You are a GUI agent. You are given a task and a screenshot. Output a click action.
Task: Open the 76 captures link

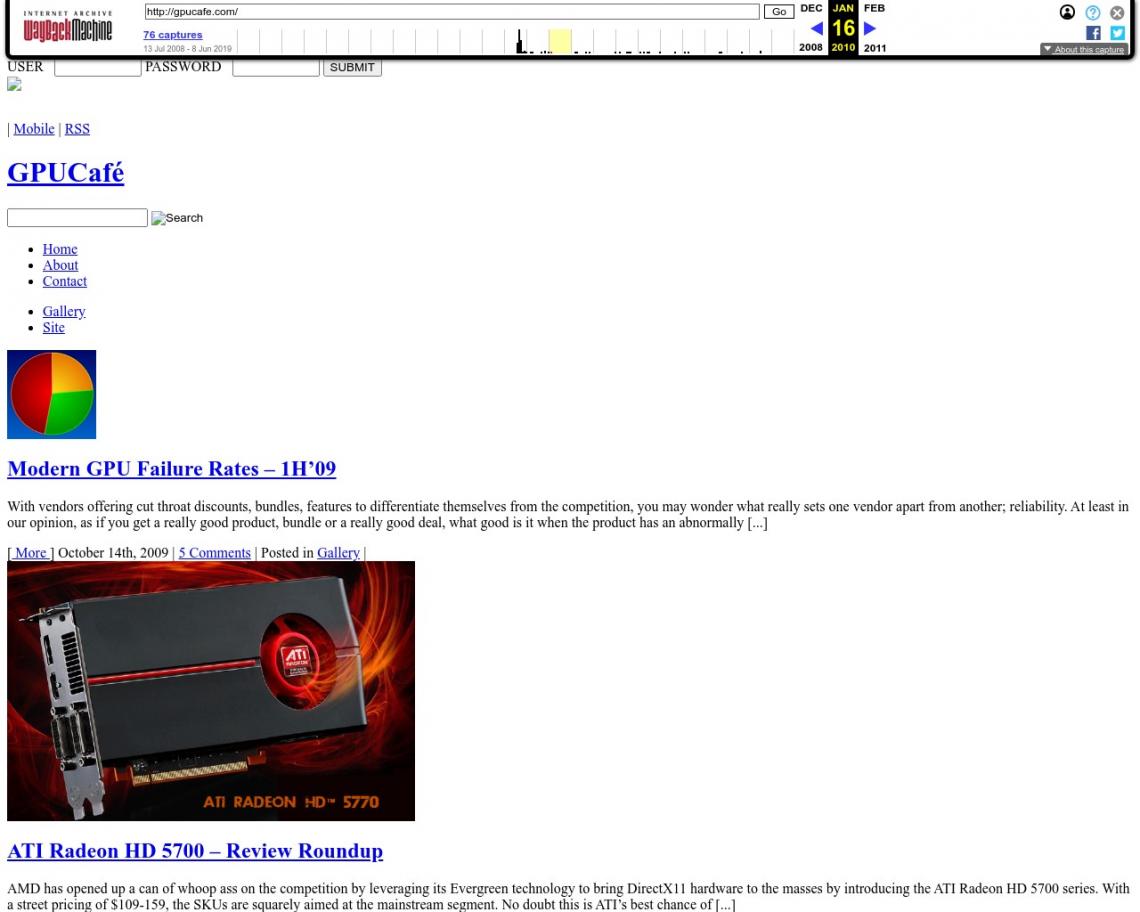tap(172, 35)
